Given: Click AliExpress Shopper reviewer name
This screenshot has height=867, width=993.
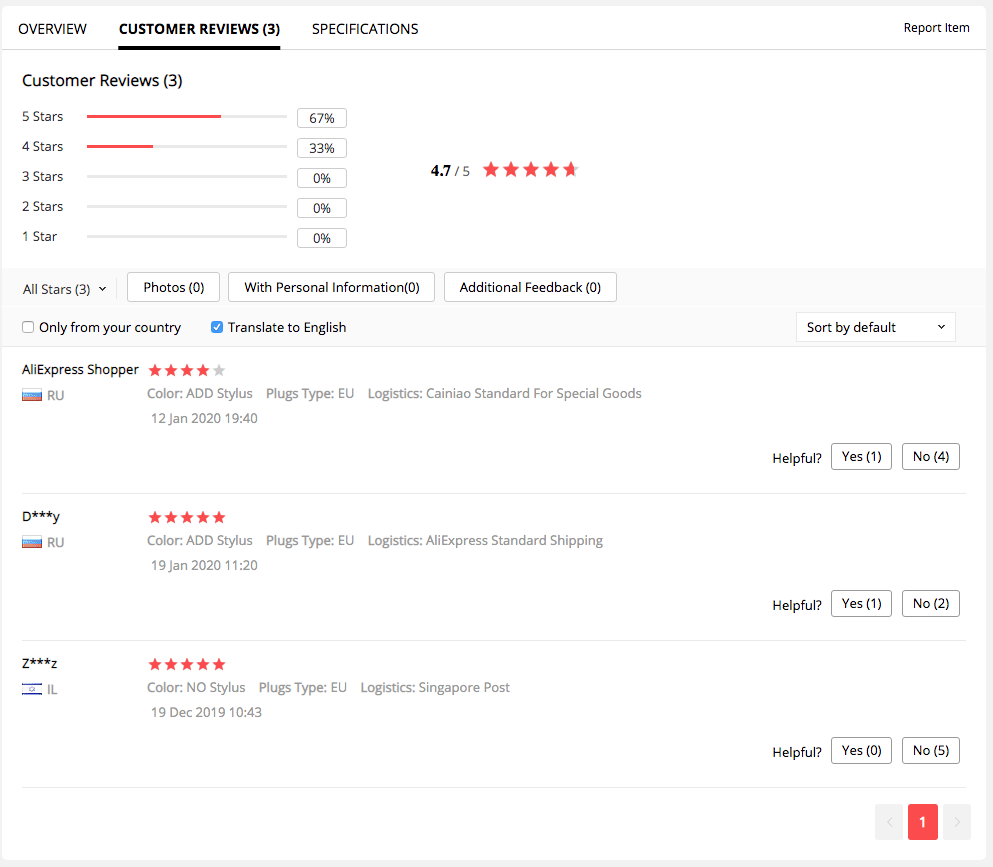Looking at the screenshot, I should (x=80, y=369).
